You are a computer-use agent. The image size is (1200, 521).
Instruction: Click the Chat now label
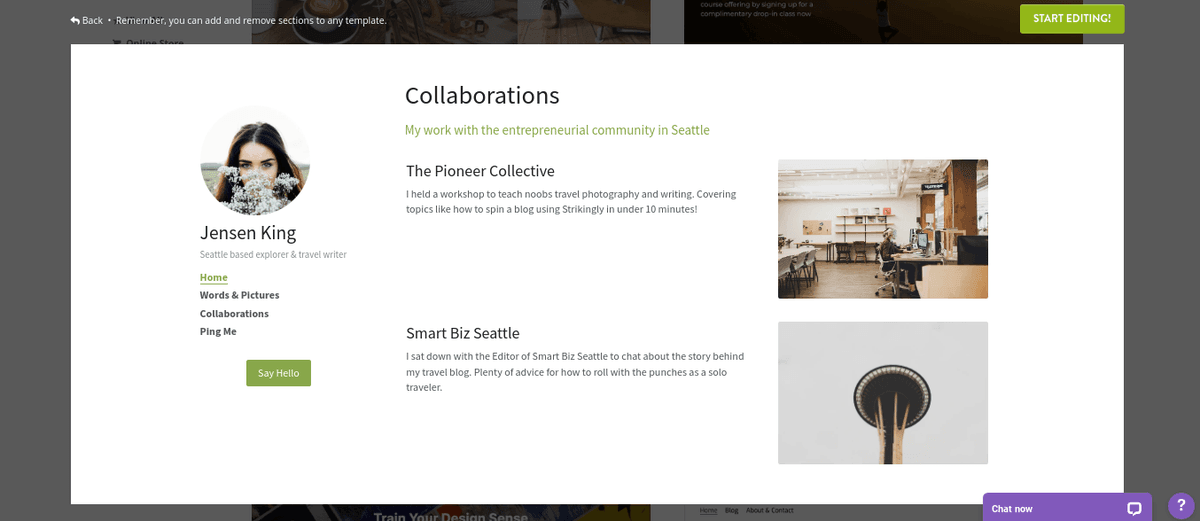(x=1012, y=509)
